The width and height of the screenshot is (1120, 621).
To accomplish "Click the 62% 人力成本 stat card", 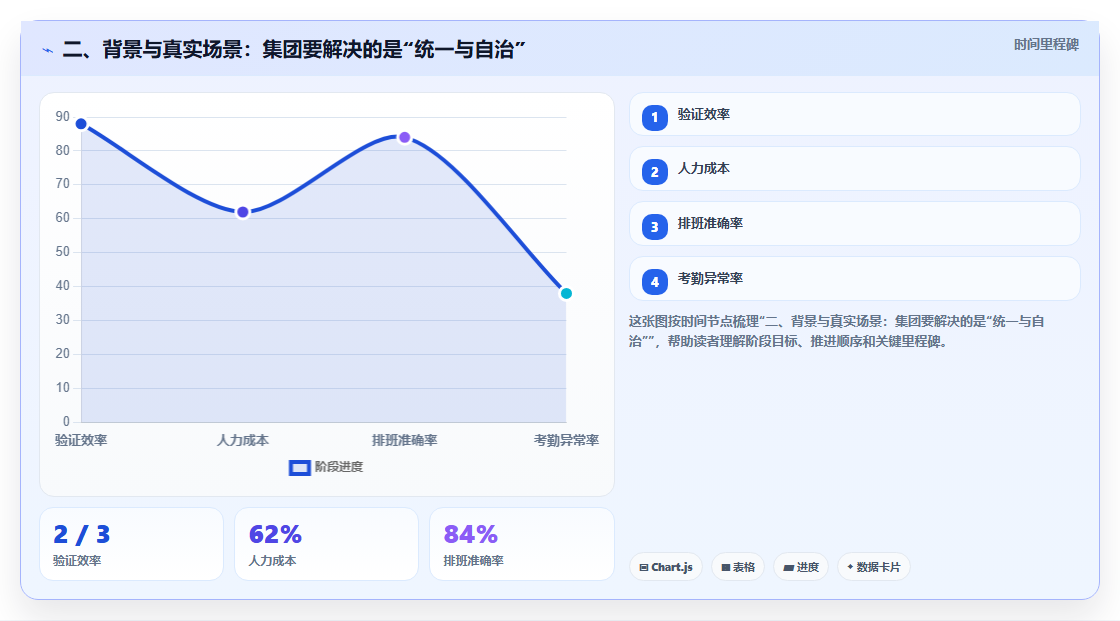I will [x=326, y=544].
